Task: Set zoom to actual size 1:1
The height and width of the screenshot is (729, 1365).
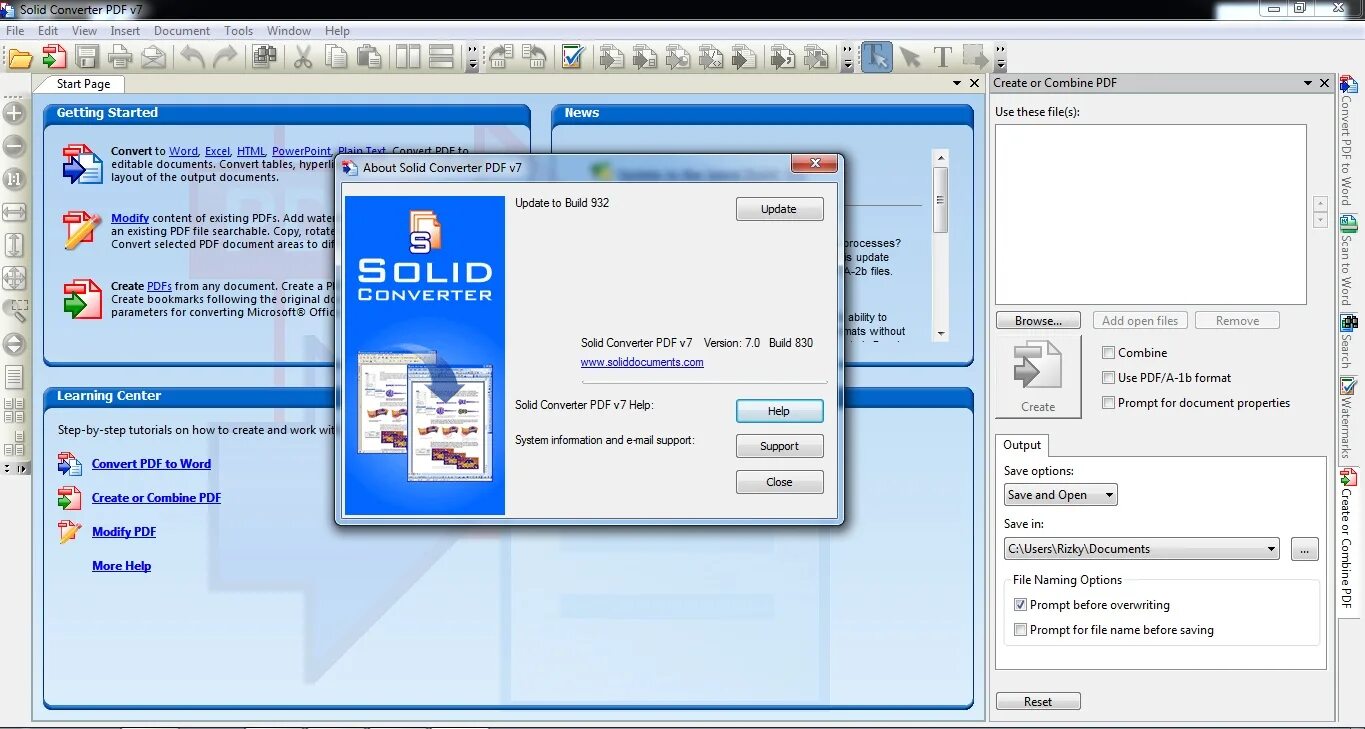Action: (14, 179)
